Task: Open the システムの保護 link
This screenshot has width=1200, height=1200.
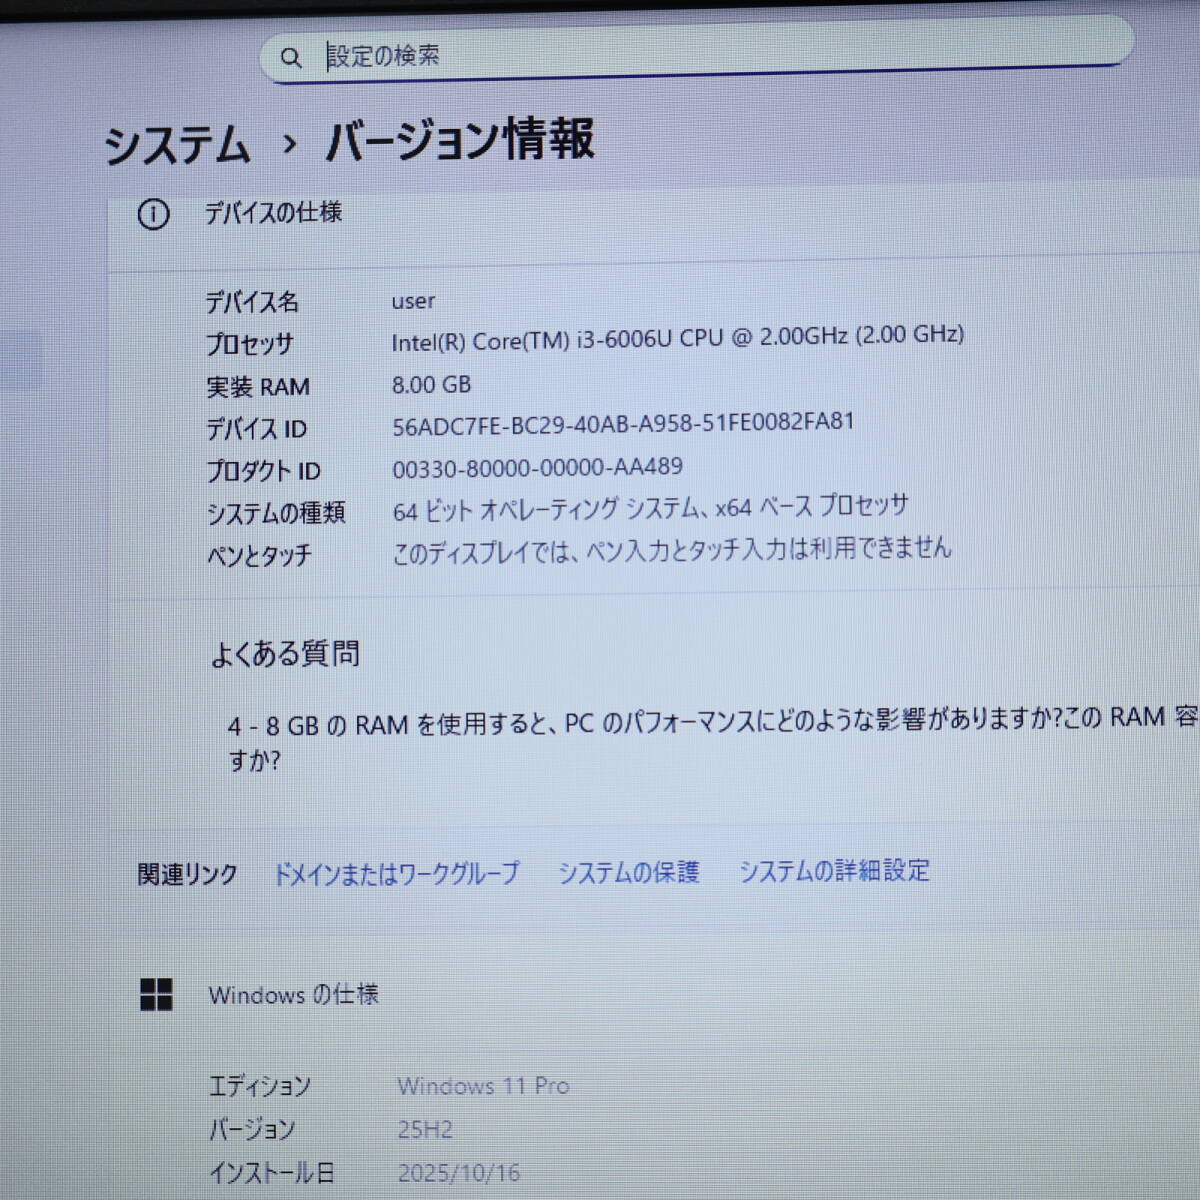Action: 628,872
